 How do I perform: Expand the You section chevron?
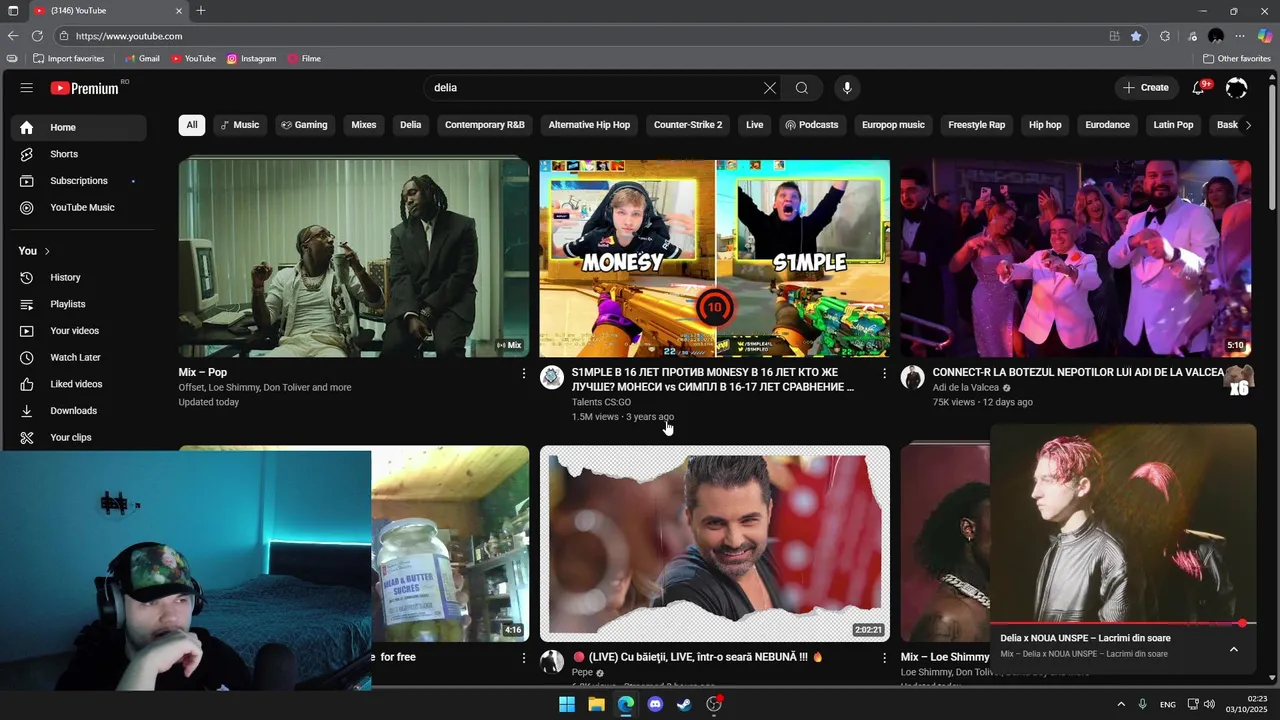point(47,251)
